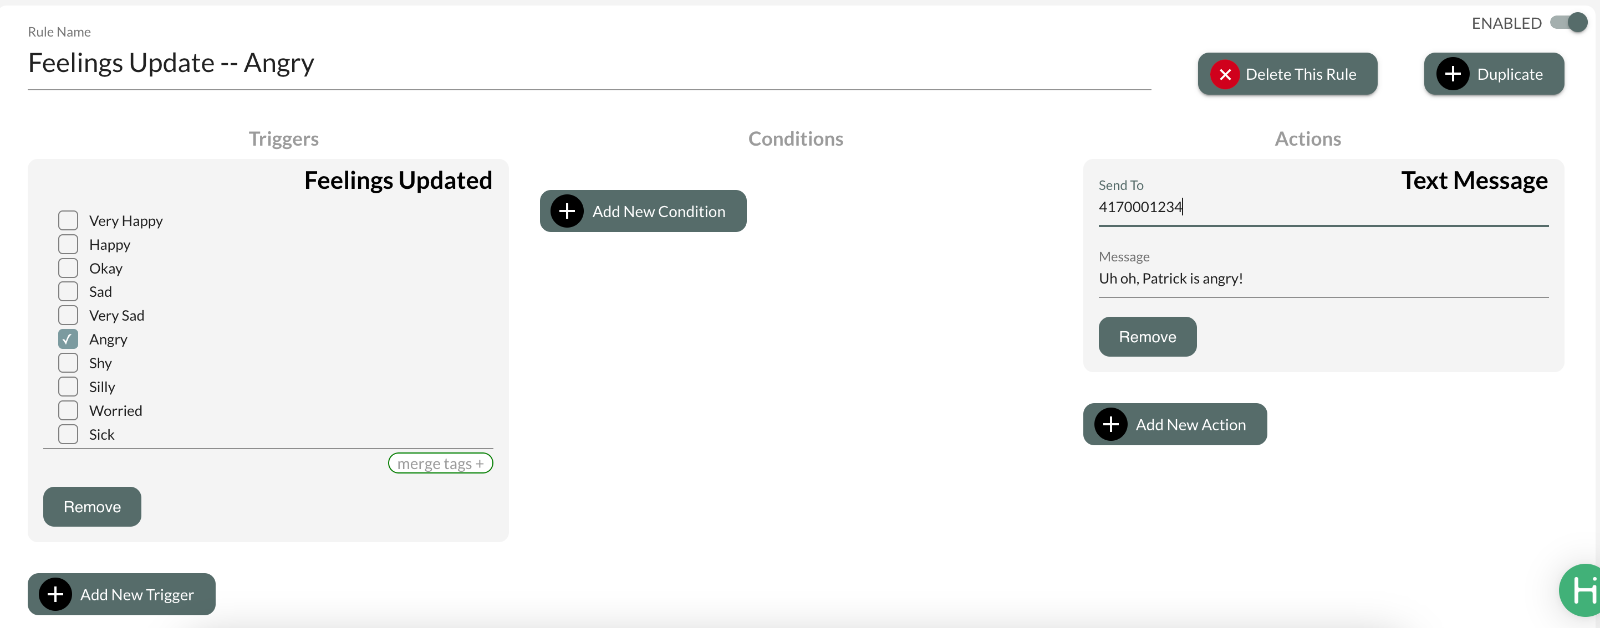1600x628 pixels.
Task: Click the red X Delete This Rule icon
Action: pos(1225,75)
